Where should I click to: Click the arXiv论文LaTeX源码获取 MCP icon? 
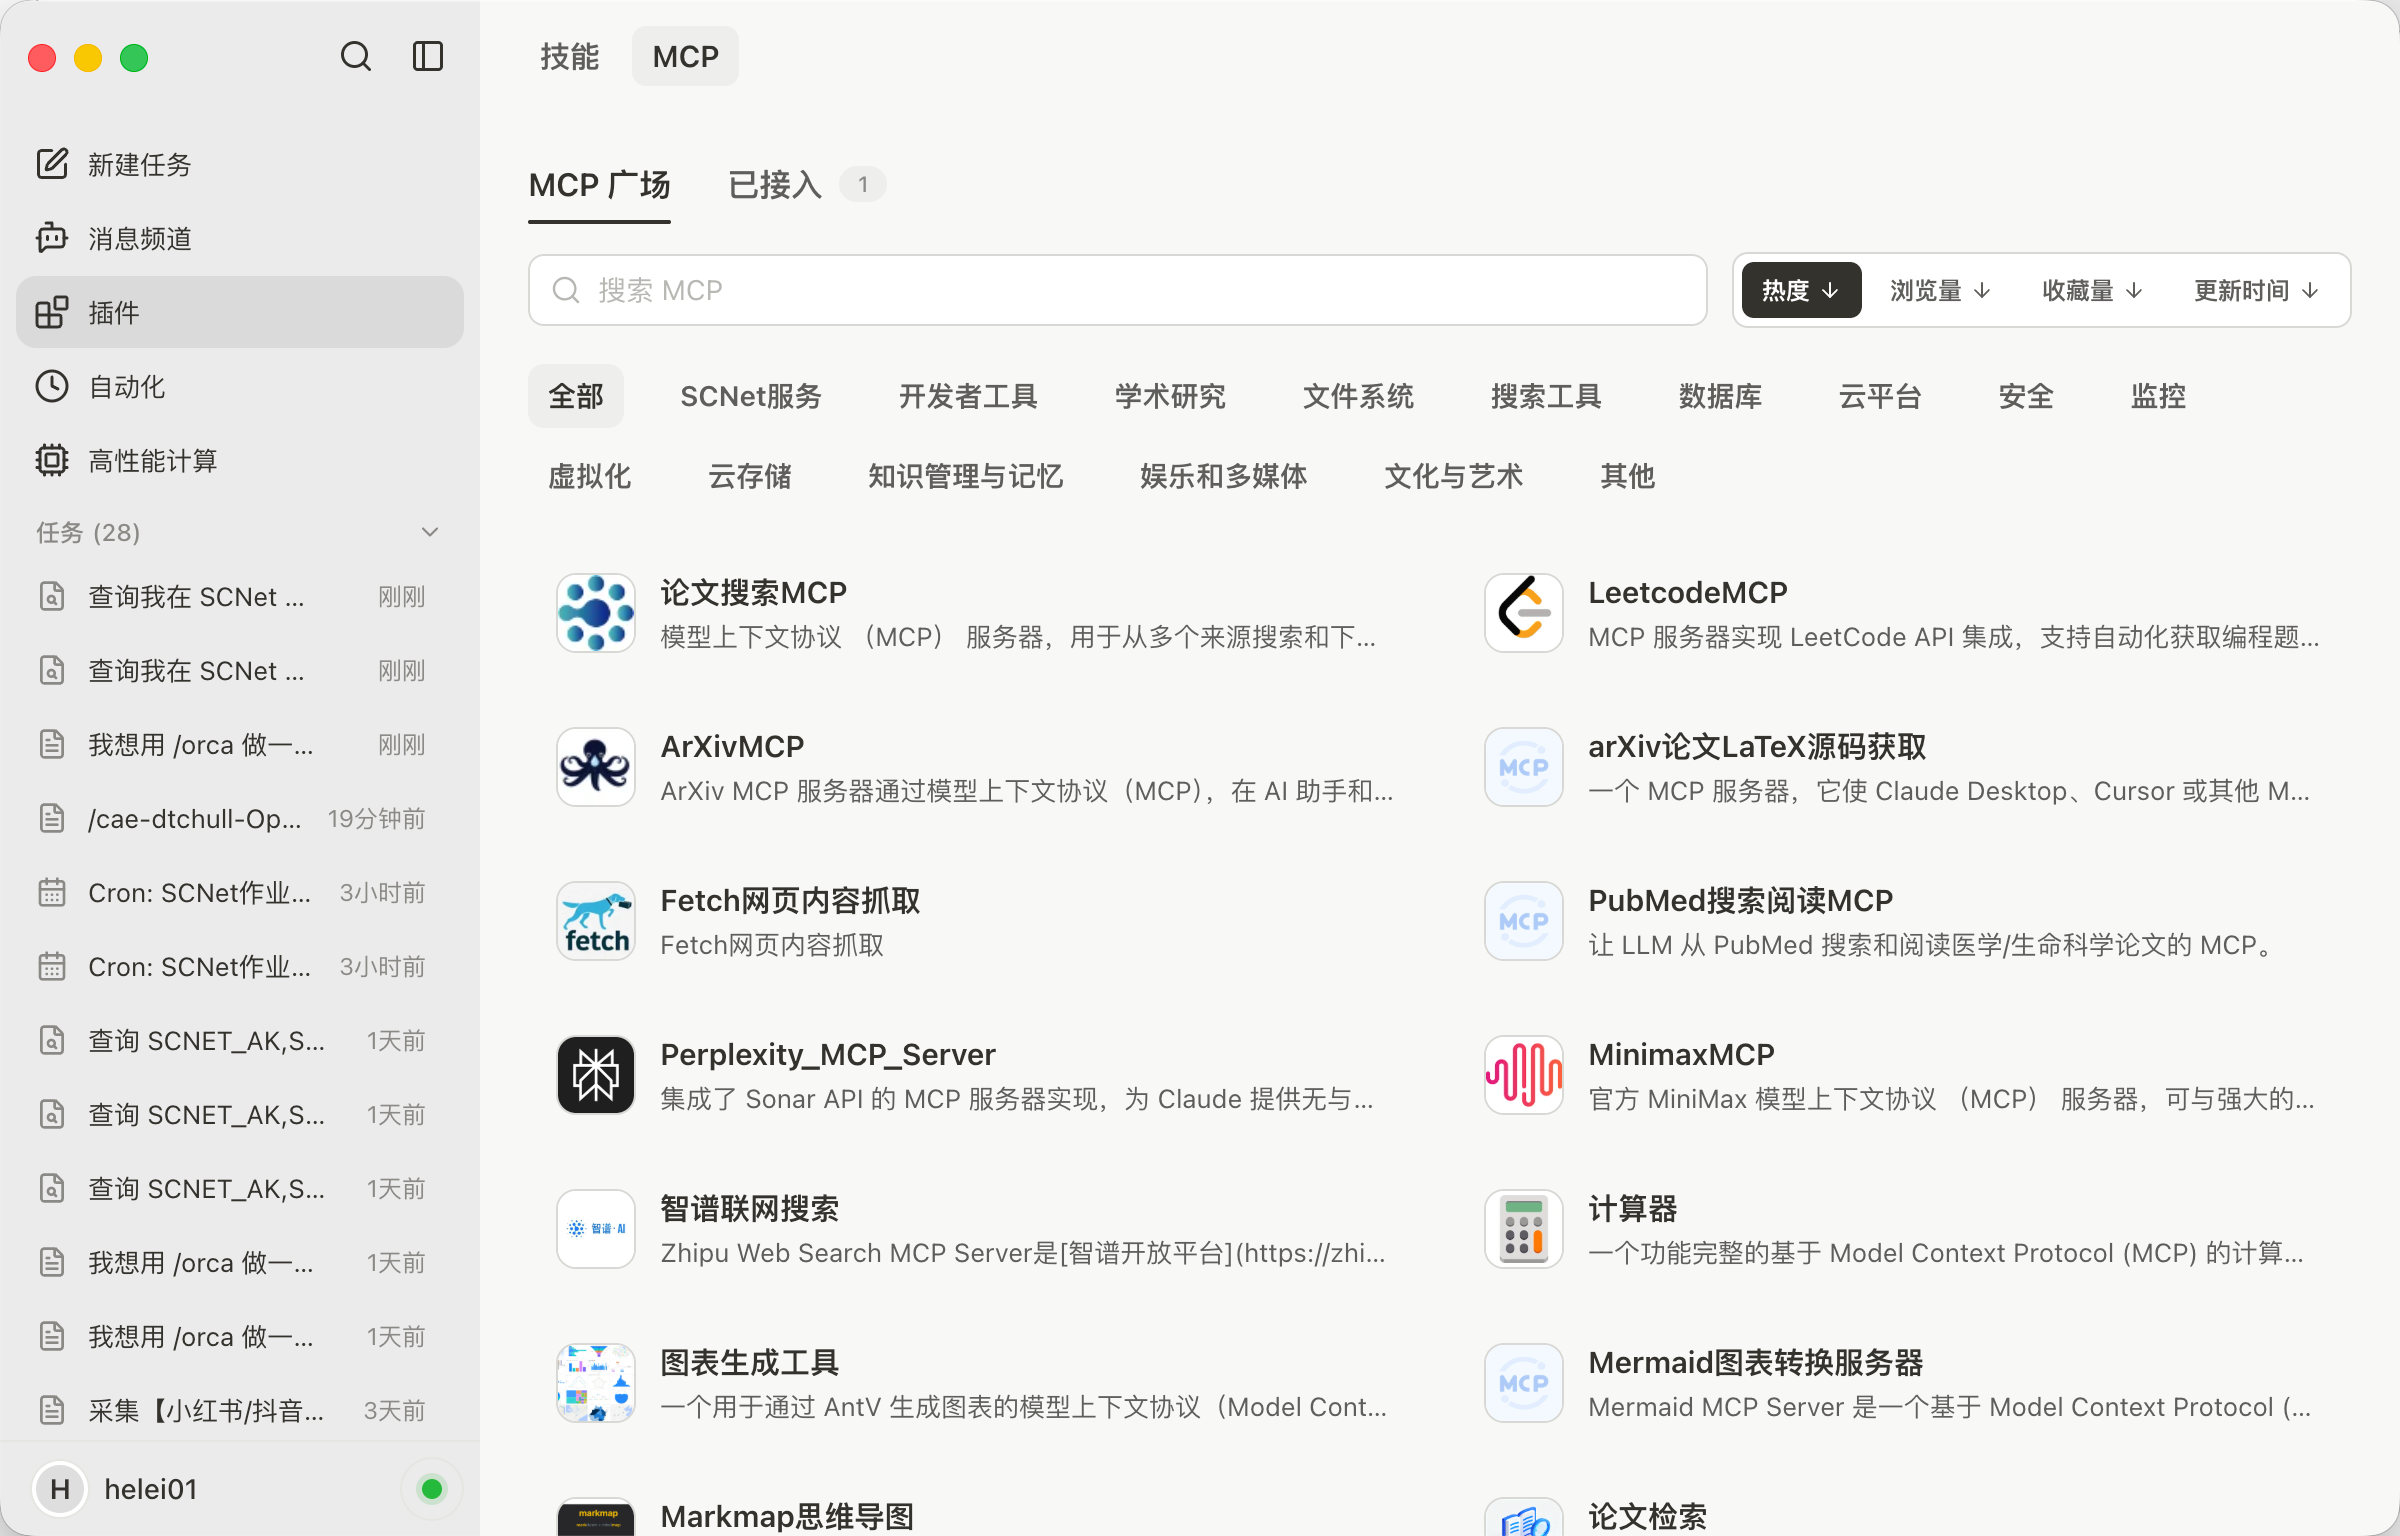(x=1524, y=767)
